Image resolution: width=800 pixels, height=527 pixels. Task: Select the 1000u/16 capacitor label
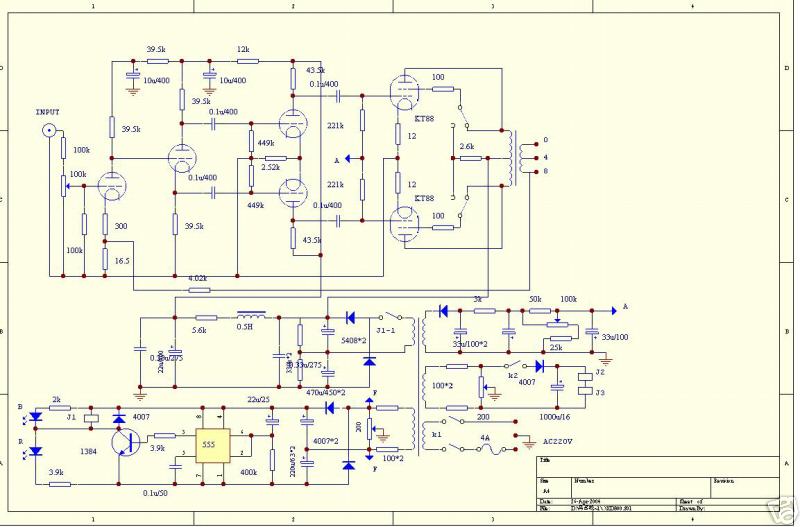(x=555, y=417)
